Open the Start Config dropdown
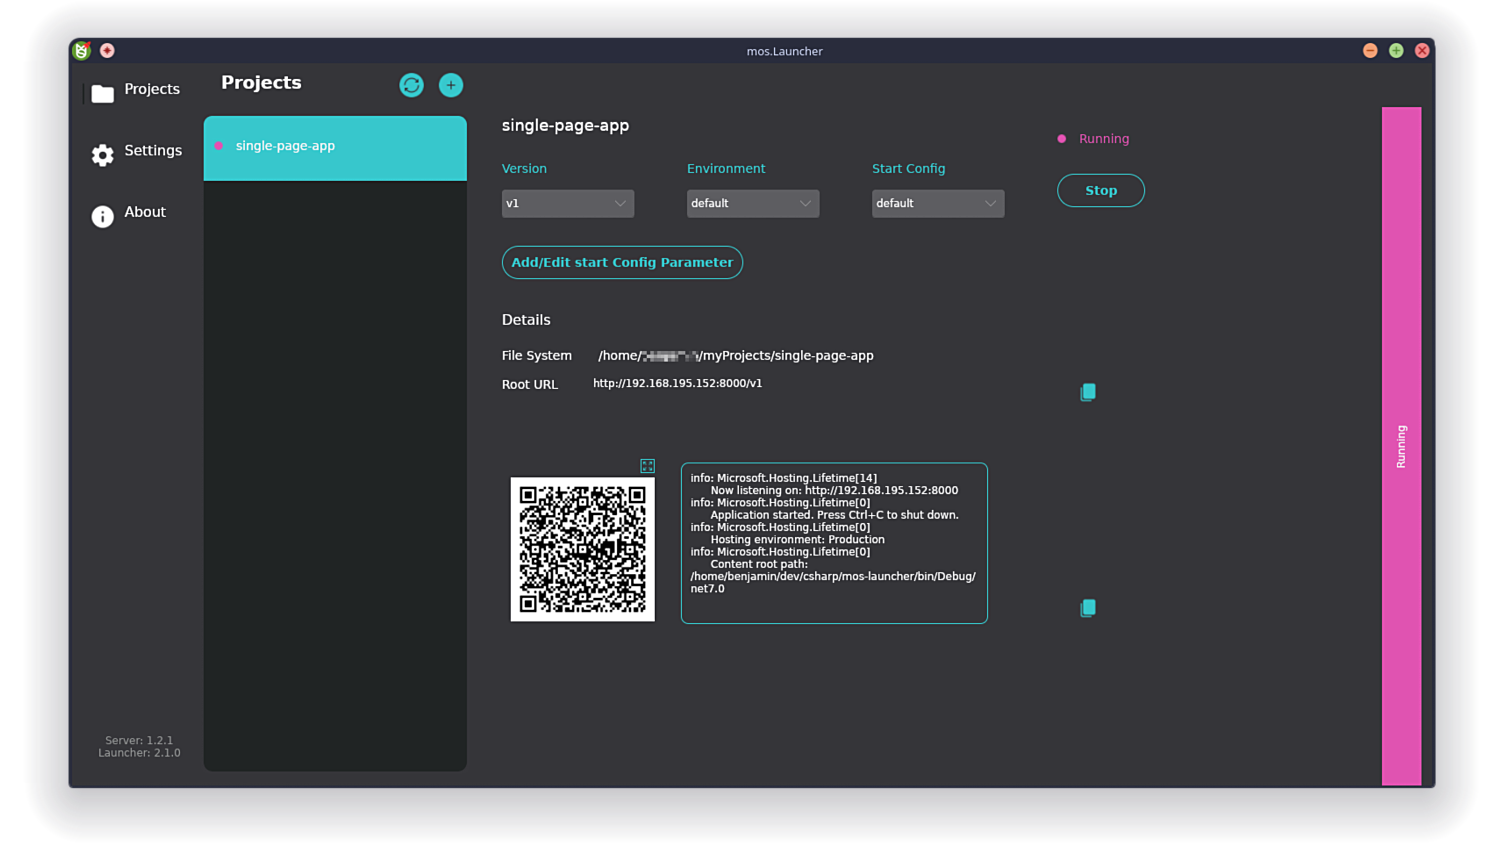 [937, 203]
